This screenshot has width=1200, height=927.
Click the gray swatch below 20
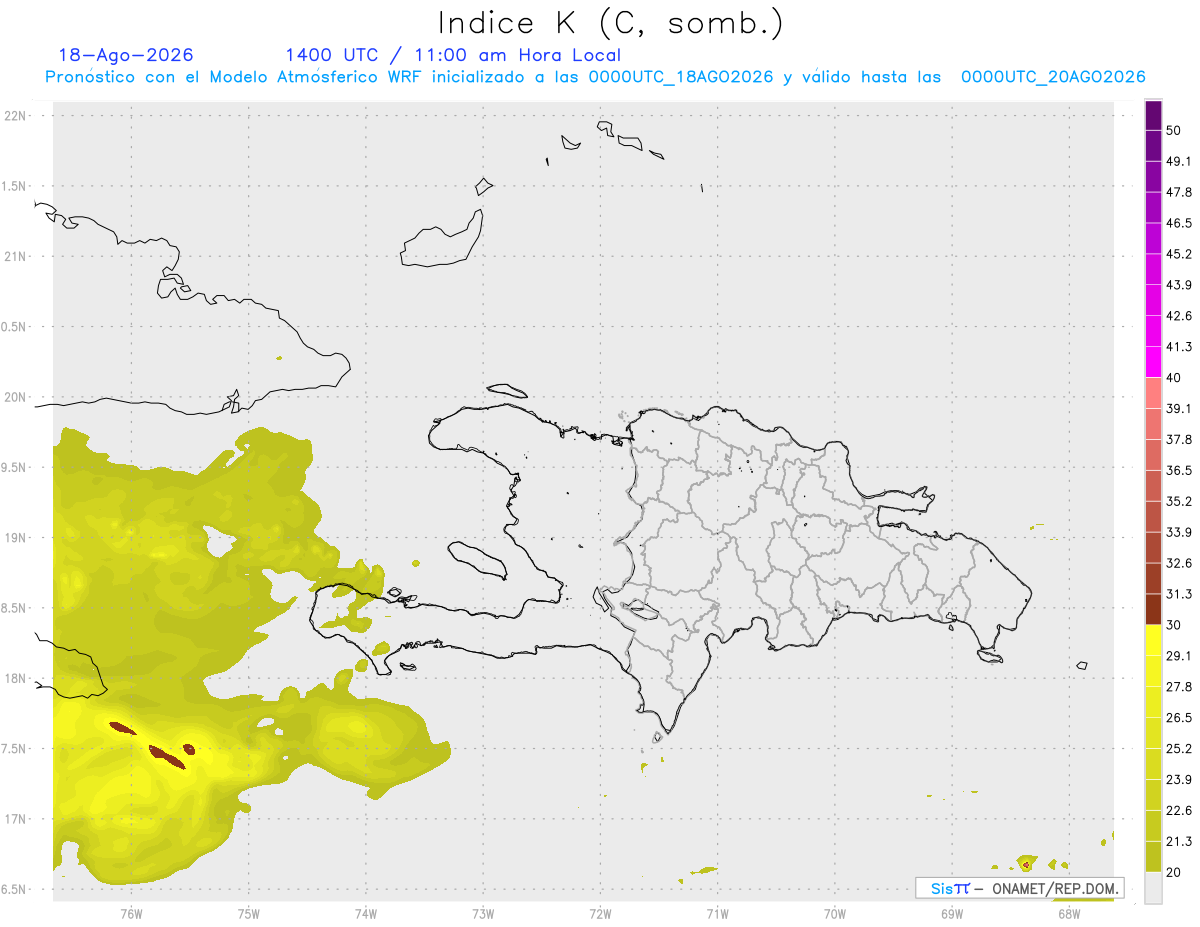[x=1154, y=888]
